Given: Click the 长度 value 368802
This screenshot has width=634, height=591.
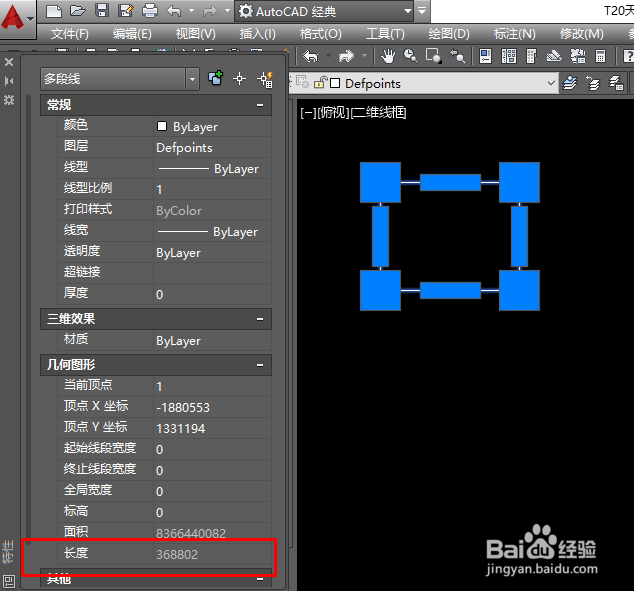Looking at the screenshot, I should (x=213, y=554).
